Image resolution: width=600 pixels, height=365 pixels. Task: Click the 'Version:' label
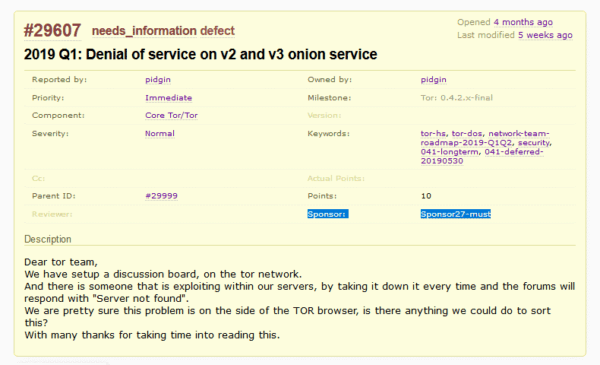coord(324,116)
